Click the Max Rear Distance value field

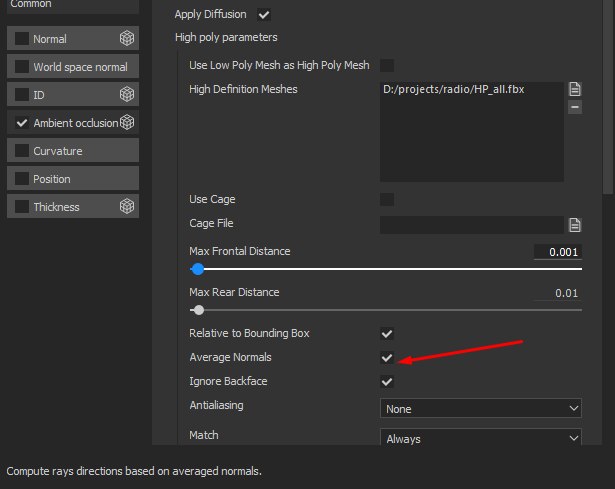coord(557,293)
